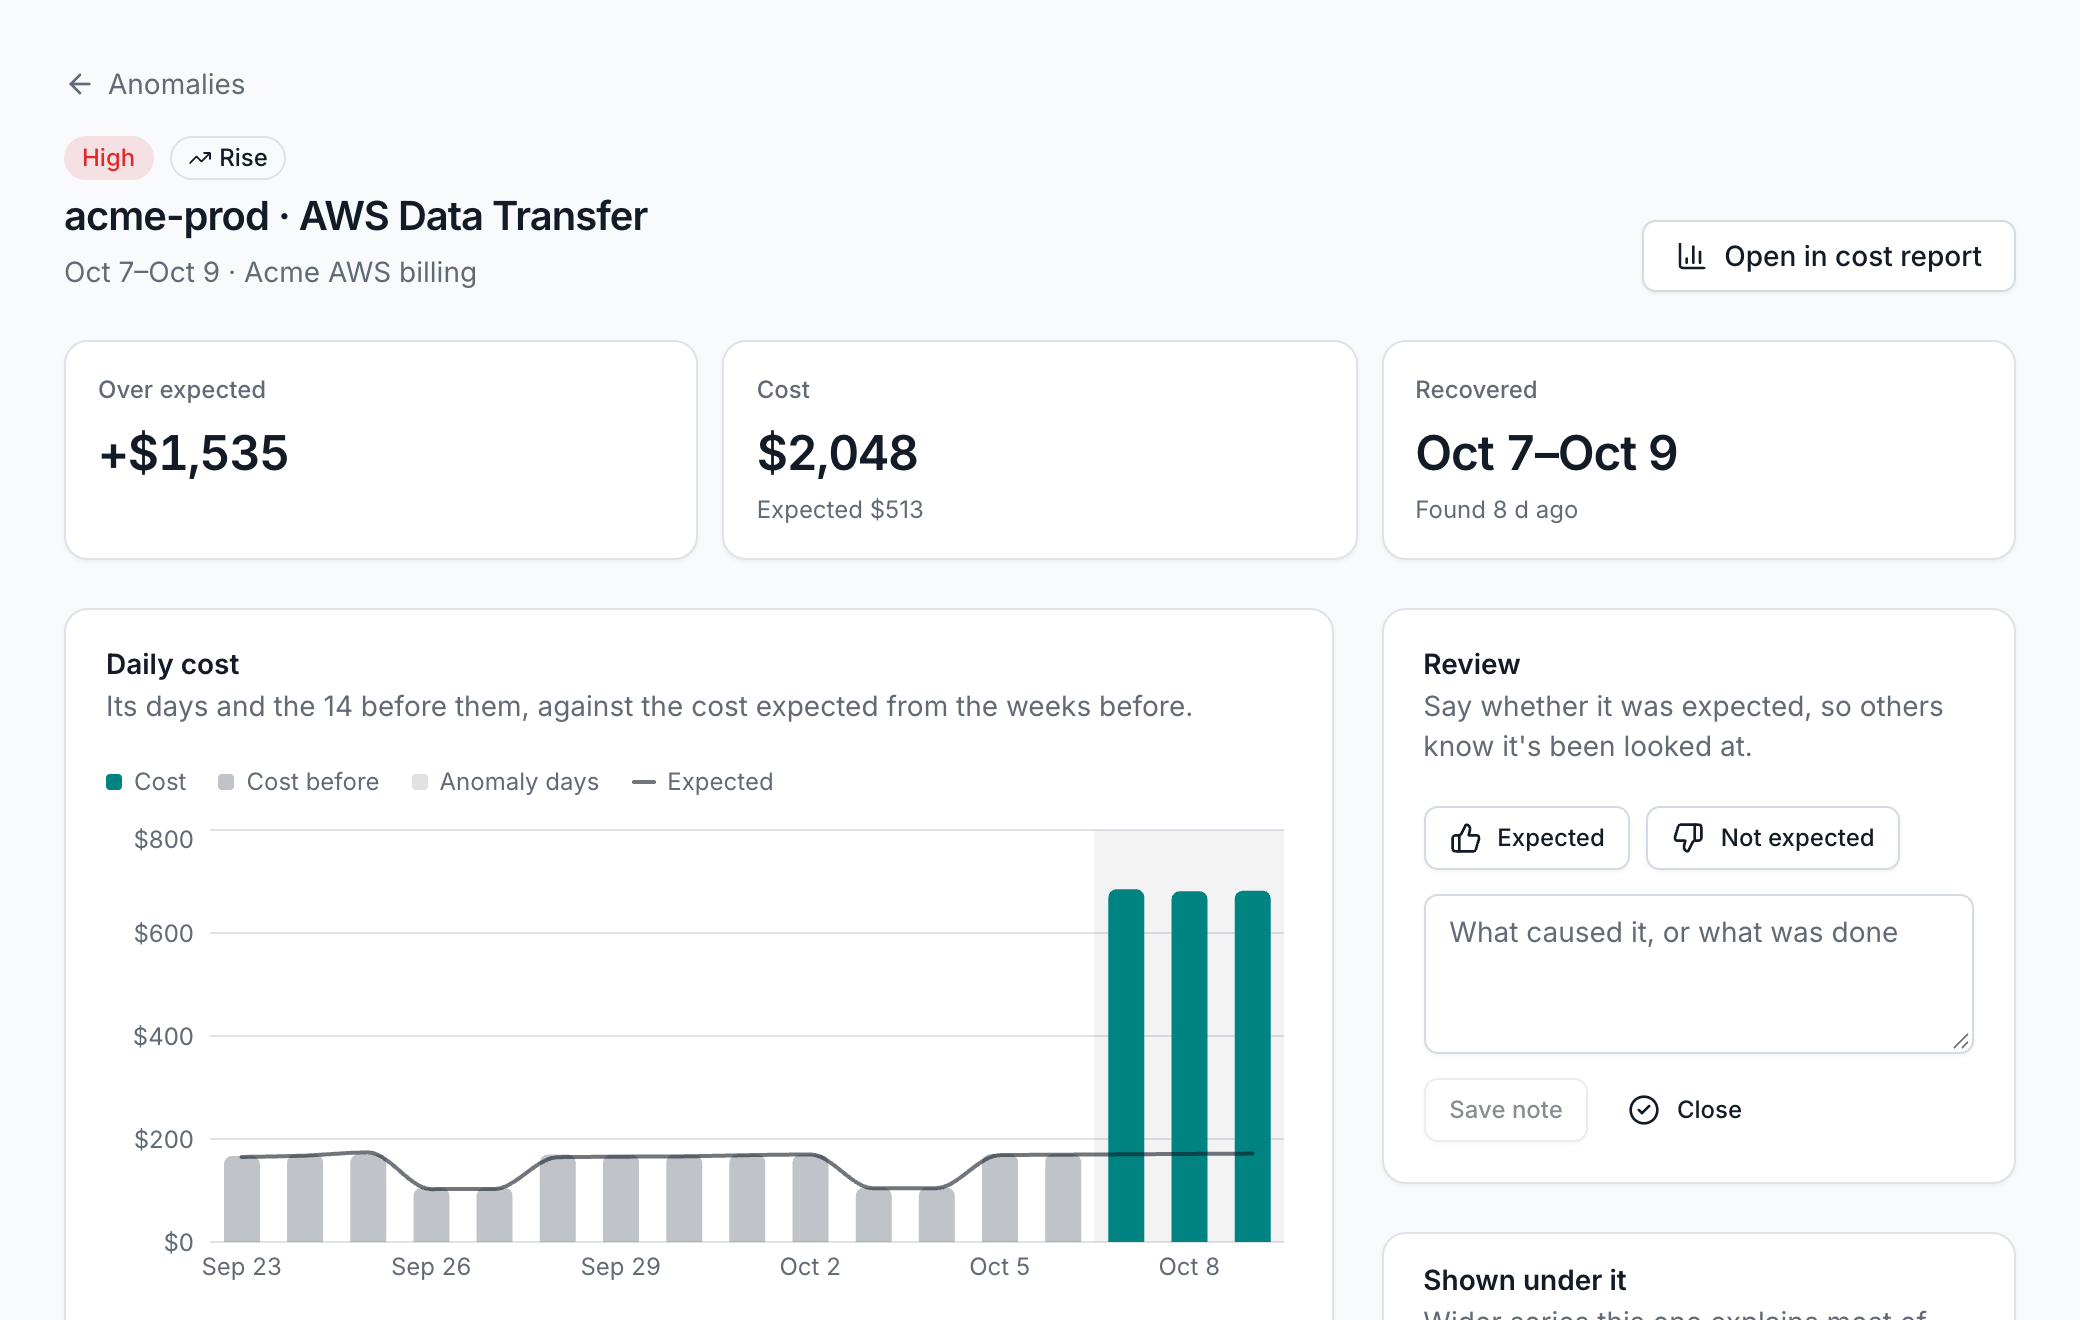The width and height of the screenshot is (2080, 1320).
Task: Click the Sep 26 axis label
Action: (431, 1267)
